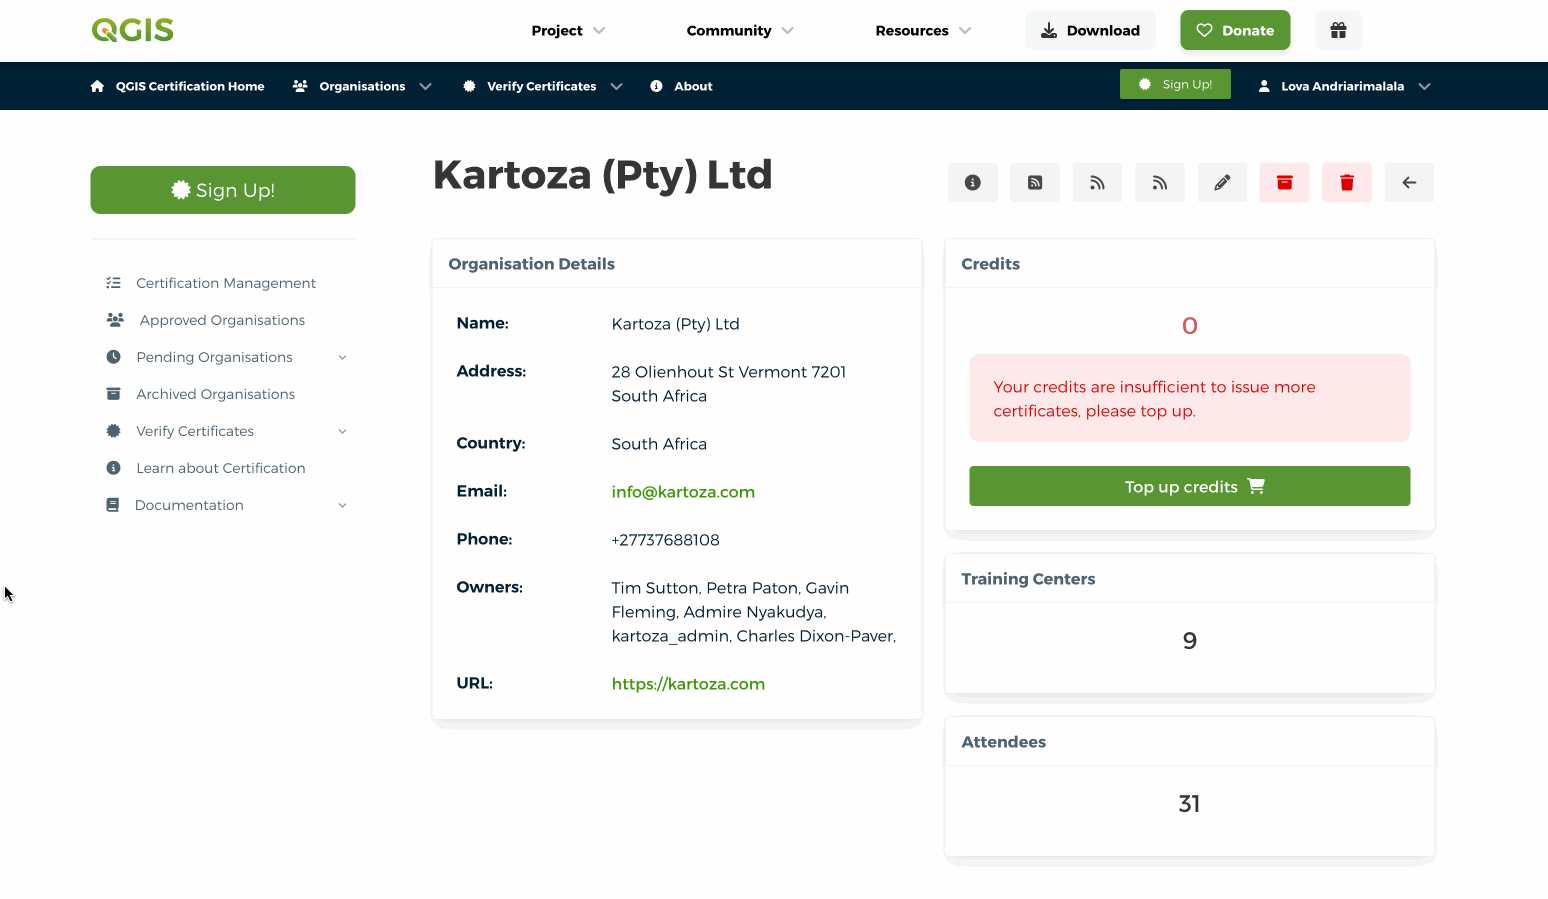The height and width of the screenshot is (899, 1548).
Task: Open the https://kartoza.com URL link
Action: (688, 684)
